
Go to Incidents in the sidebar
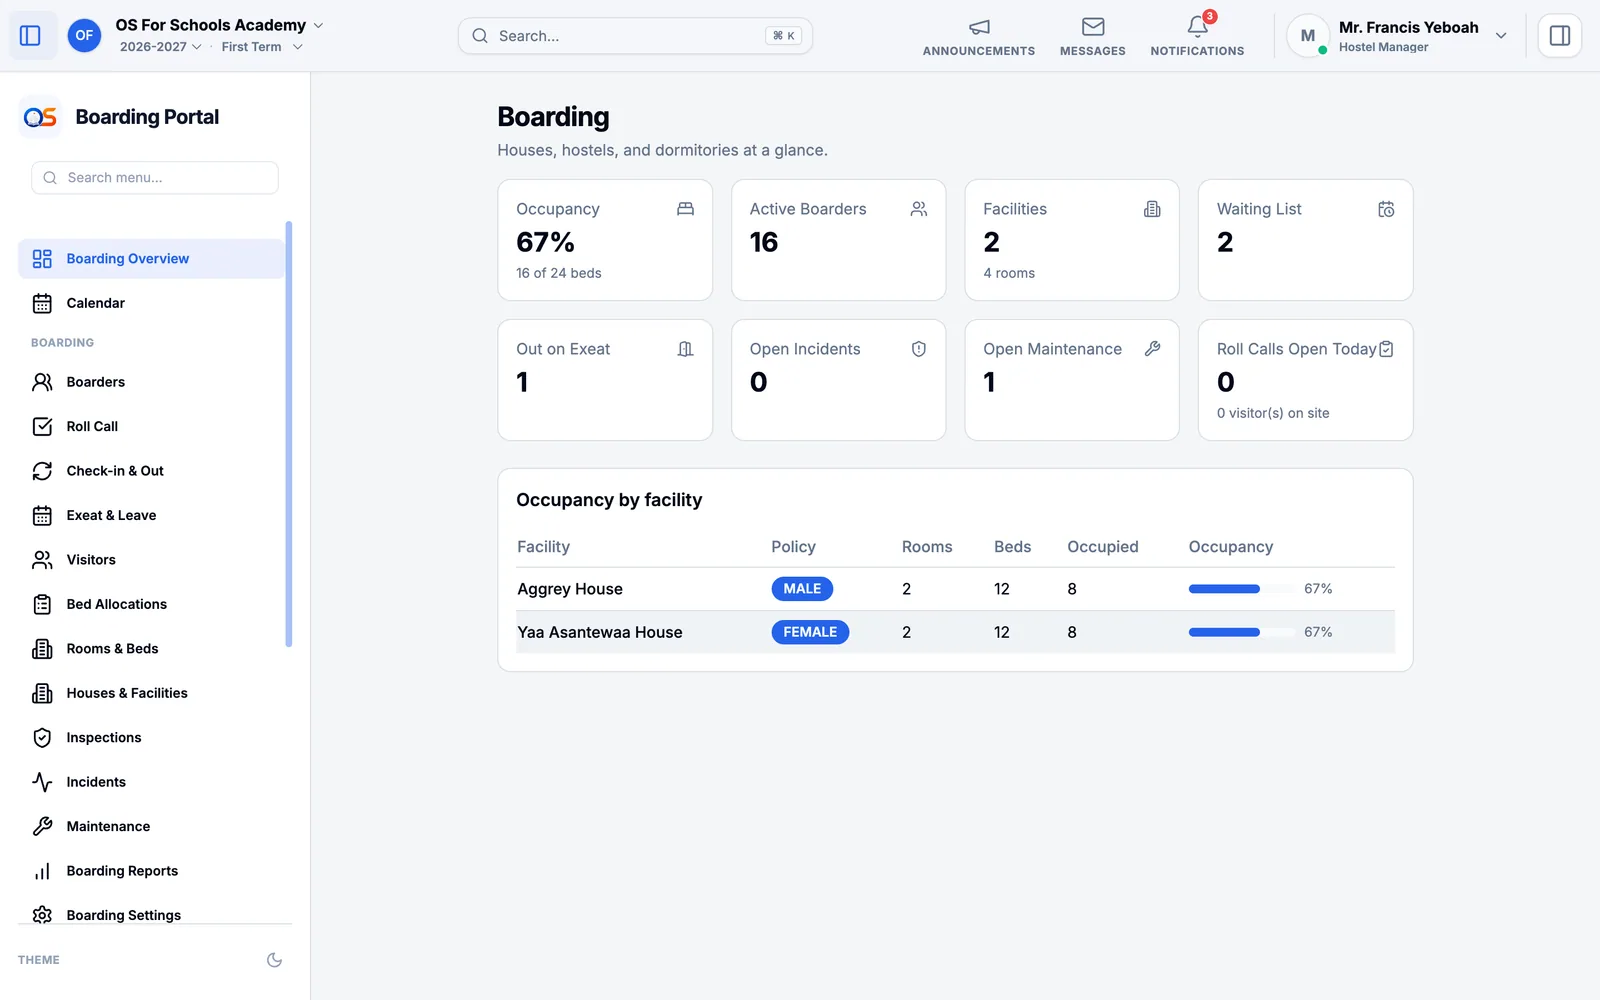151,782
